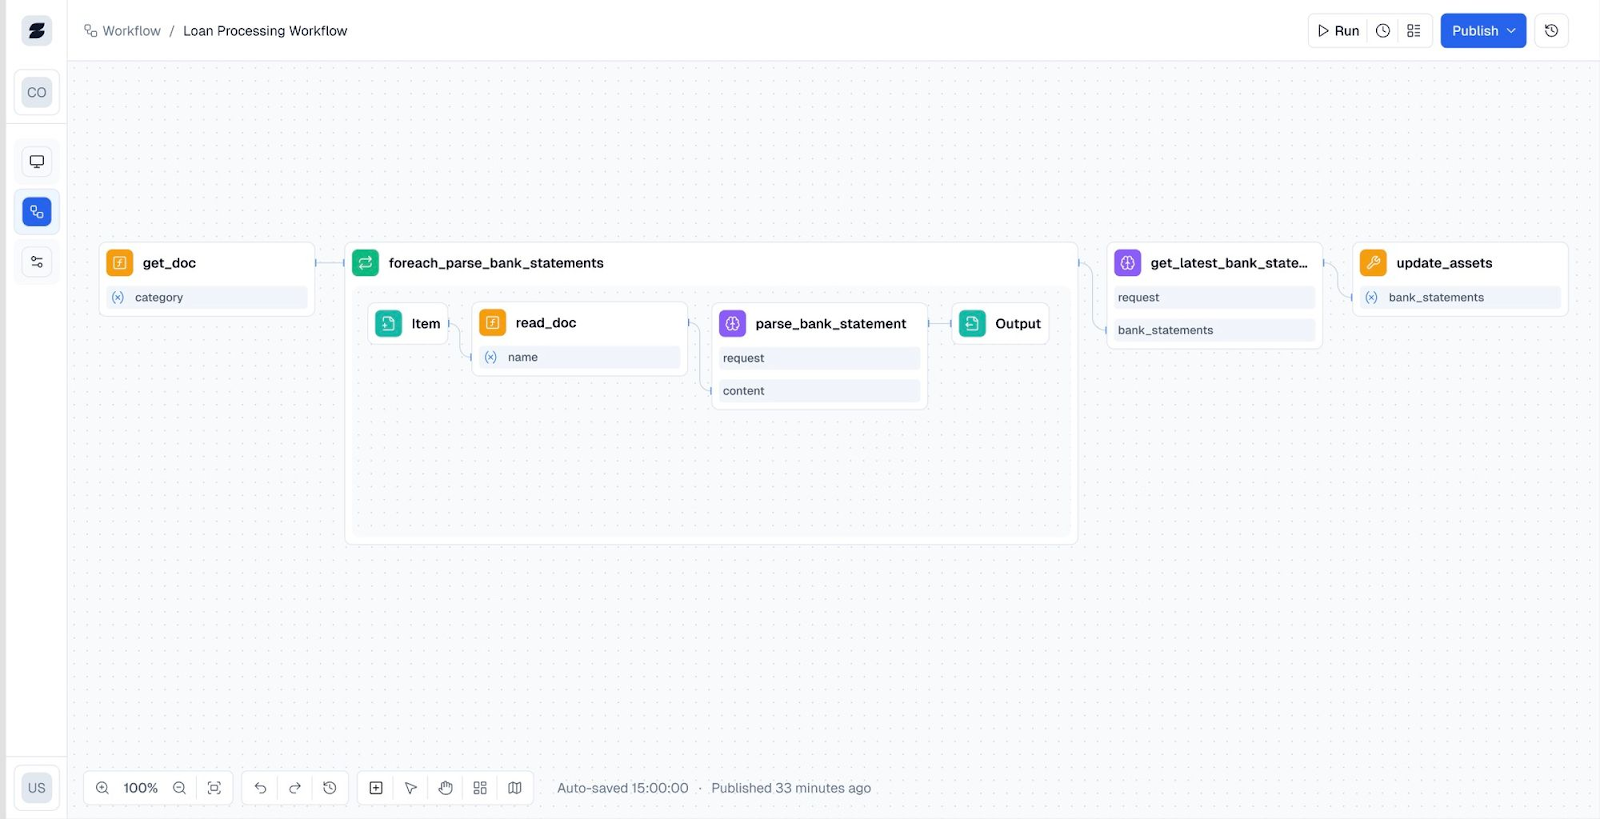Viewport: 1600px width, 819px height.
Task: Select the read_doc node
Action: pyautogui.click(x=579, y=339)
